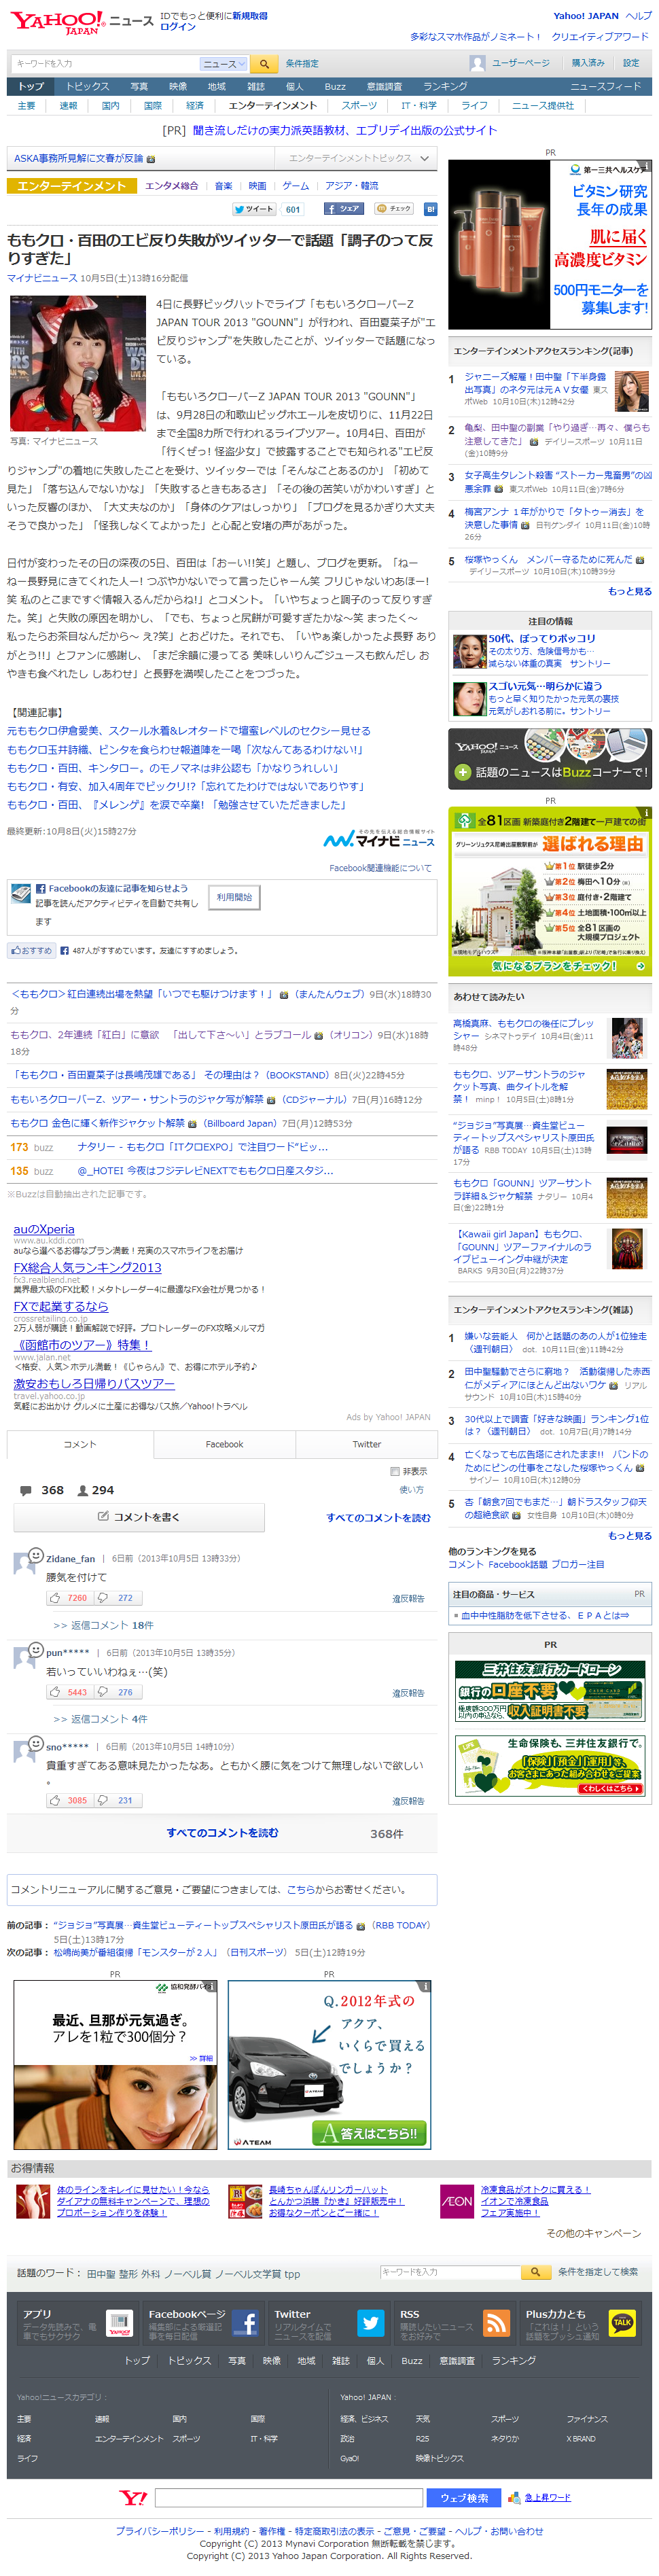Viewport: 659px width, 2576px height.
Task: Click thumbnail beside 高橋真麻 recommended article
Action: pyautogui.click(x=628, y=1037)
